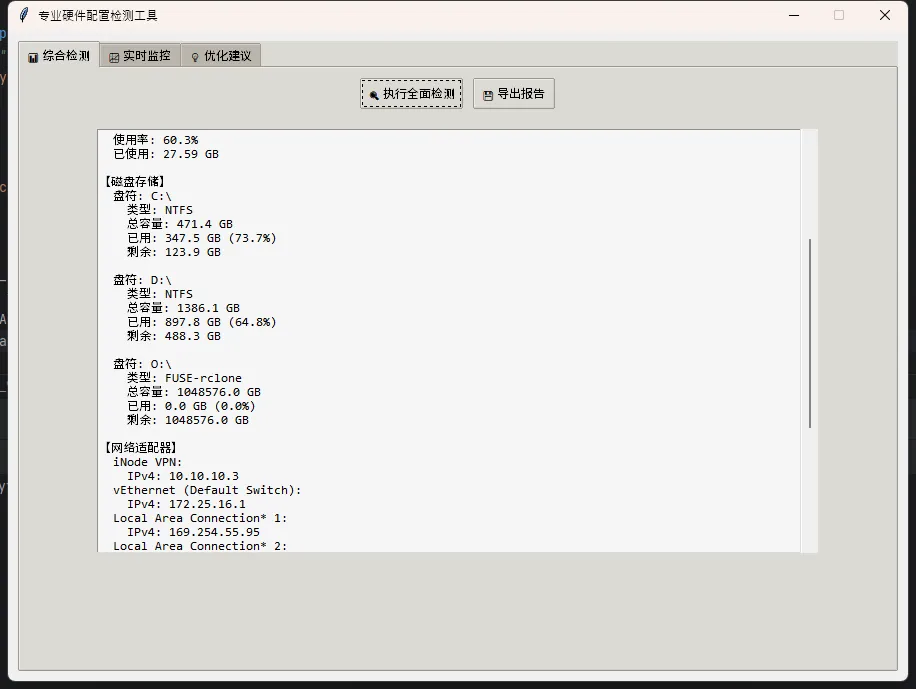Click the 【网络适配器】 section heading
Image resolution: width=916 pixels, height=689 pixels.
point(141,448)
